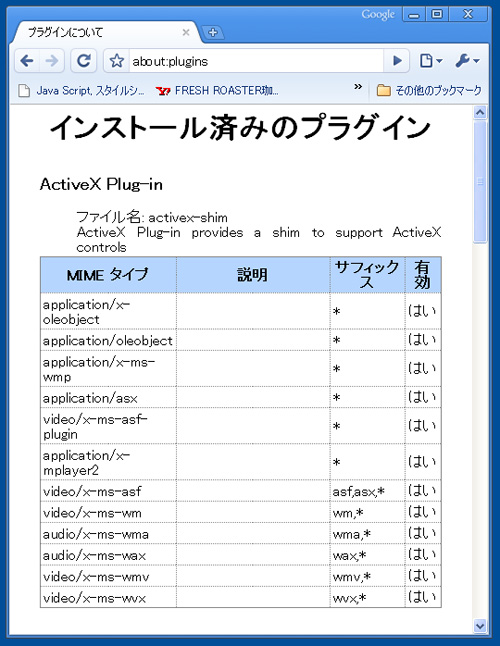Click the back navigation arrow
The height and width of the screenshot is (646, 500).
pos(27,61)
